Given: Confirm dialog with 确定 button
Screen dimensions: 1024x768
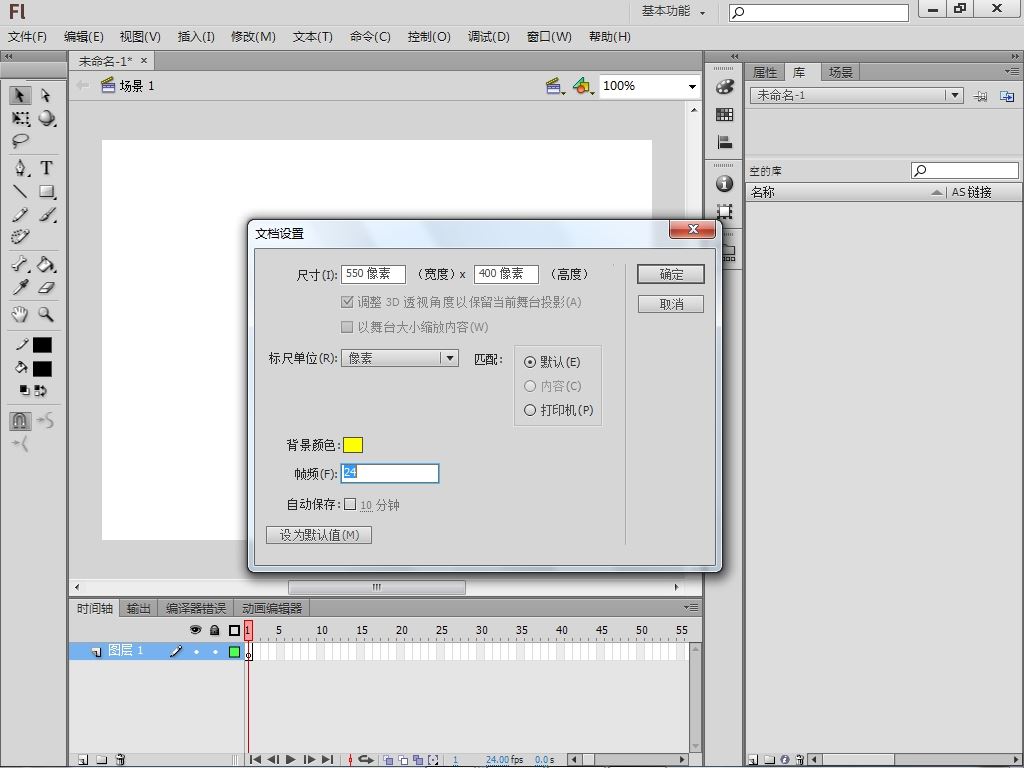Looking at the screenshot, I should point(671,274).
